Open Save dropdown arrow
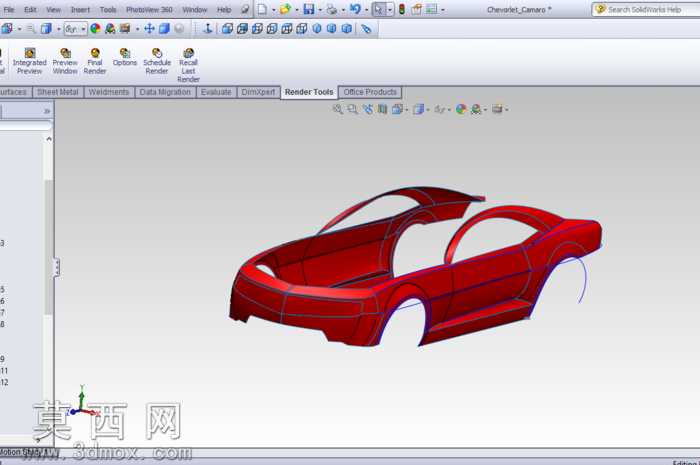The image size is (700, 465). pos(320,10)
